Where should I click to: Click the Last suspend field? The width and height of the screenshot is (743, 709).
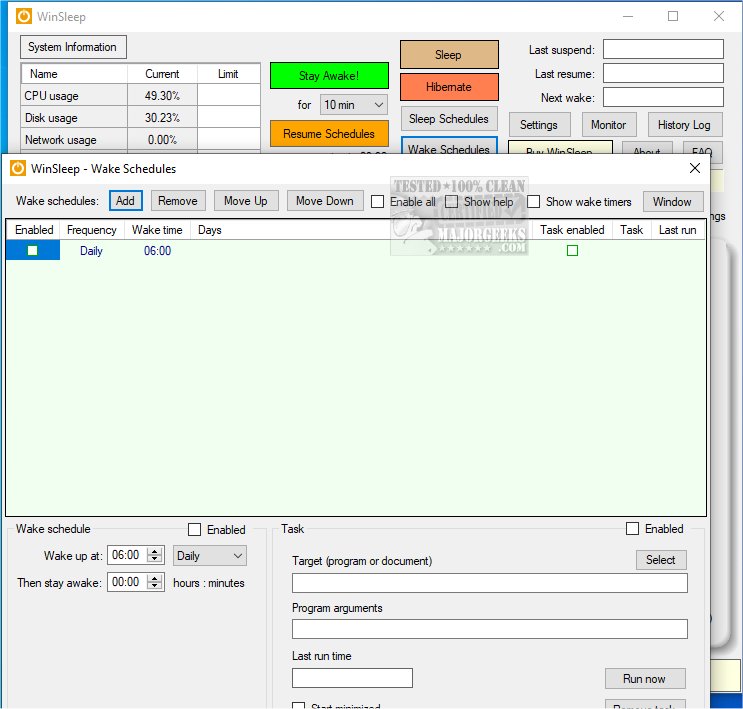click(663, 49)
